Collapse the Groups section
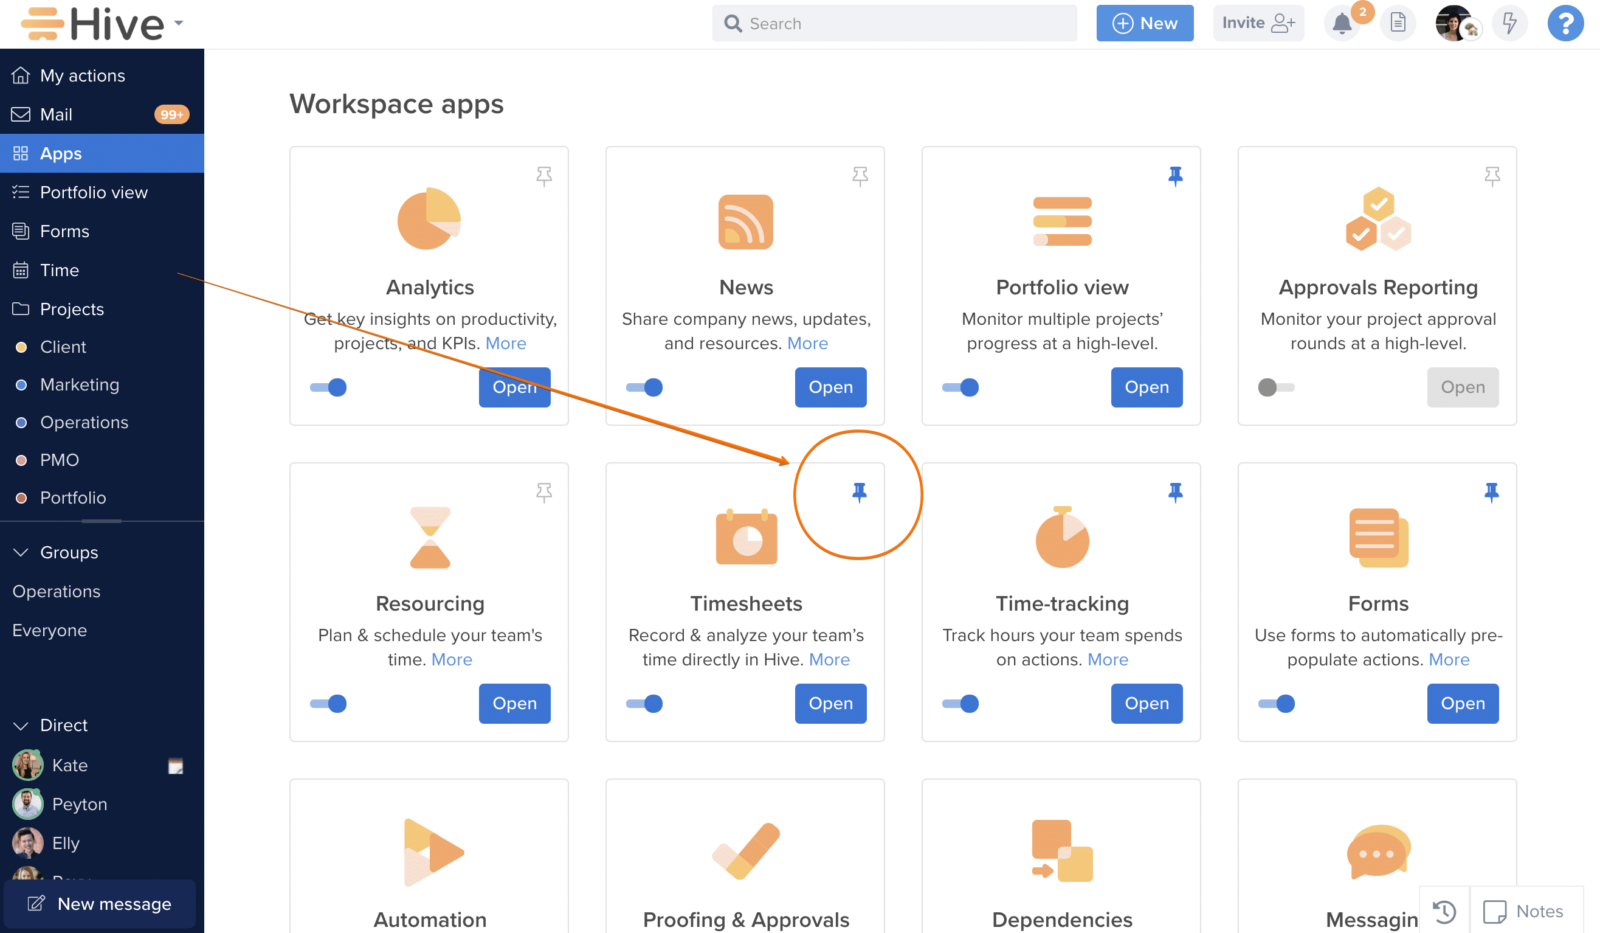Image resolution: width=1600 pixels, height=933 pixels. [21, 552]
